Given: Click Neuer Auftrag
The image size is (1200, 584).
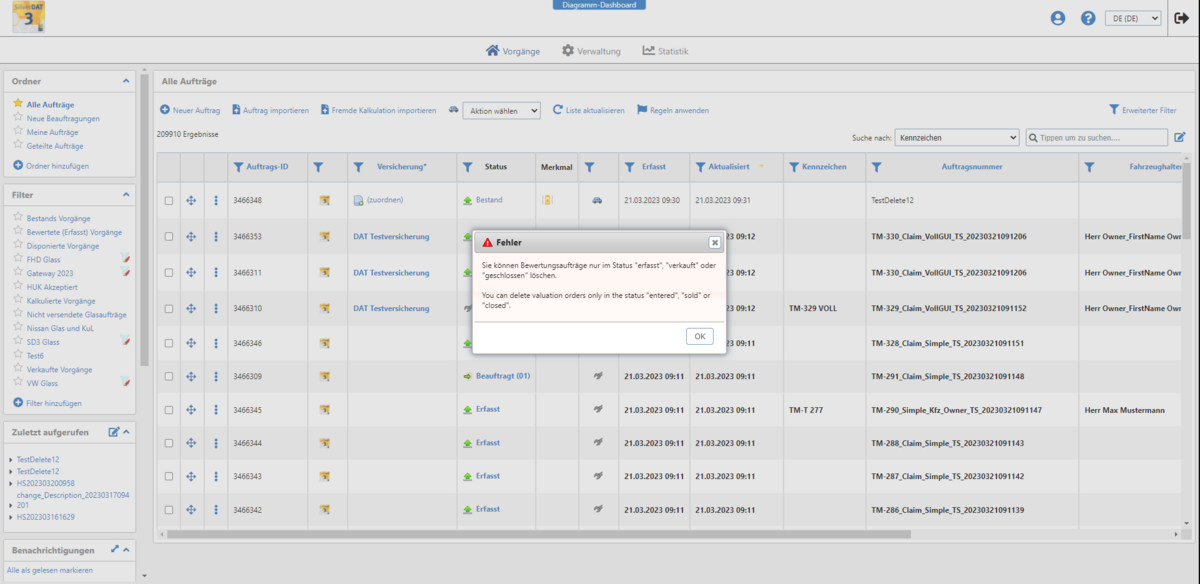Looking at the screenshot, I should click(190, 110).
